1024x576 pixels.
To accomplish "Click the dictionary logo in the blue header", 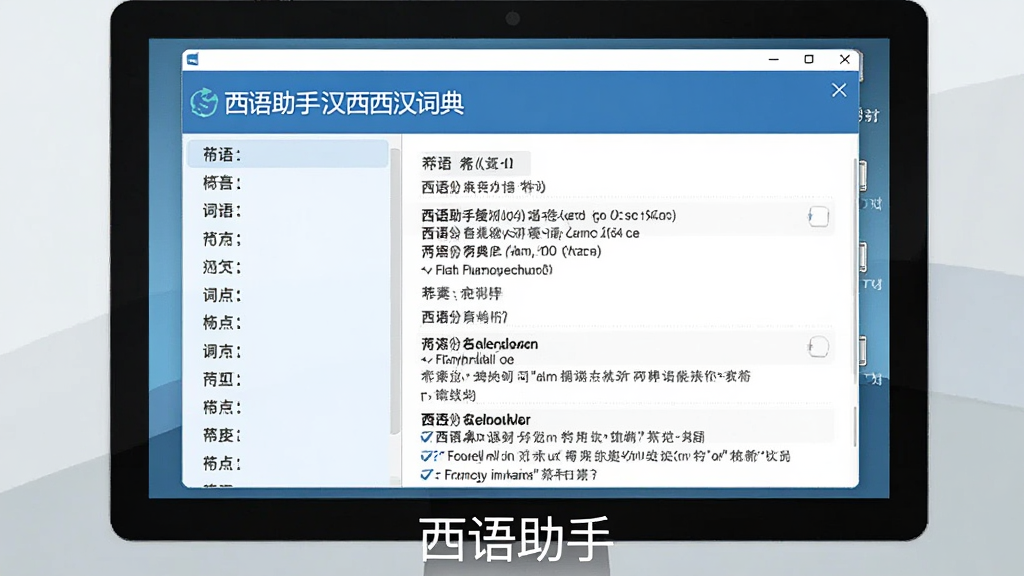I will 204,103.
